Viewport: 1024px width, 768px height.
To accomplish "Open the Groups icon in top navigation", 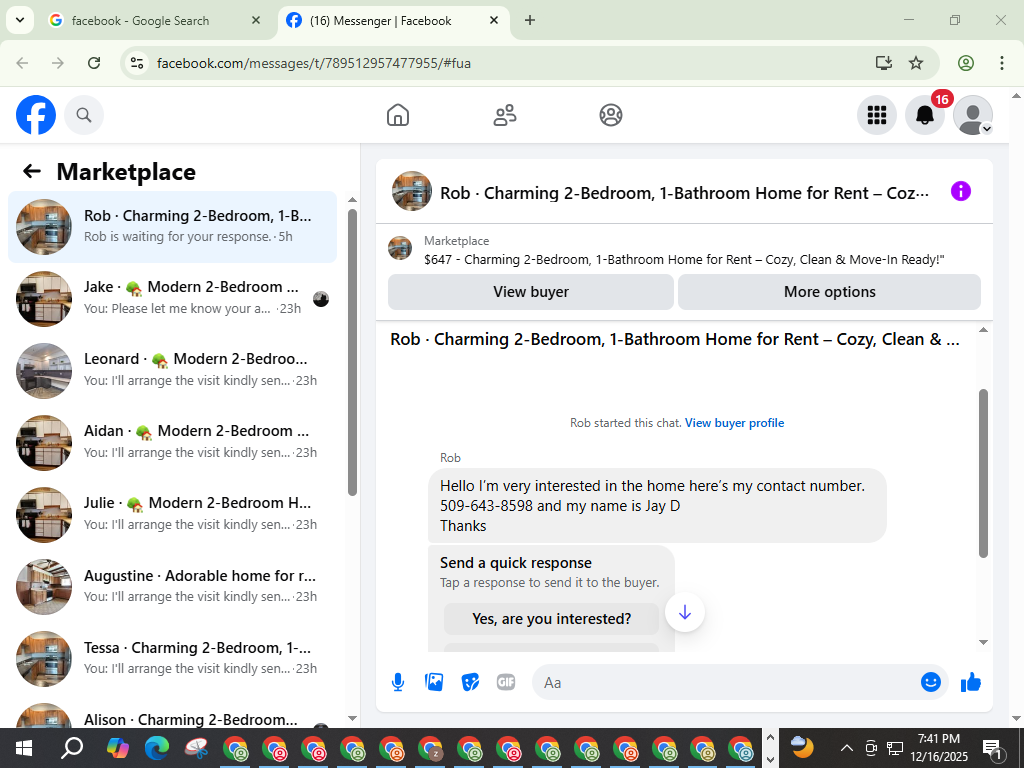I will click(611, 115).
